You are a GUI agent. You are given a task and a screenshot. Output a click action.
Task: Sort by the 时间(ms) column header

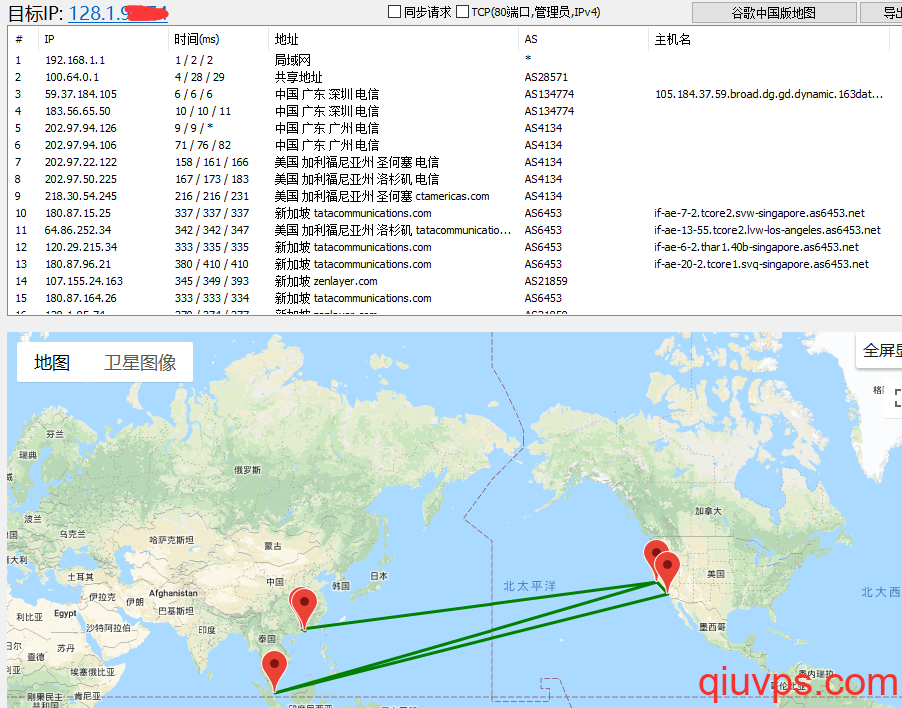(219, 39)
